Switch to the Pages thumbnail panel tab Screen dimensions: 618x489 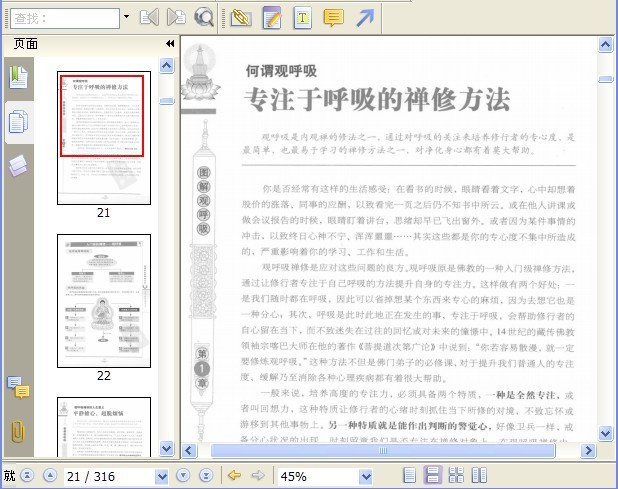tap(18, 122)
